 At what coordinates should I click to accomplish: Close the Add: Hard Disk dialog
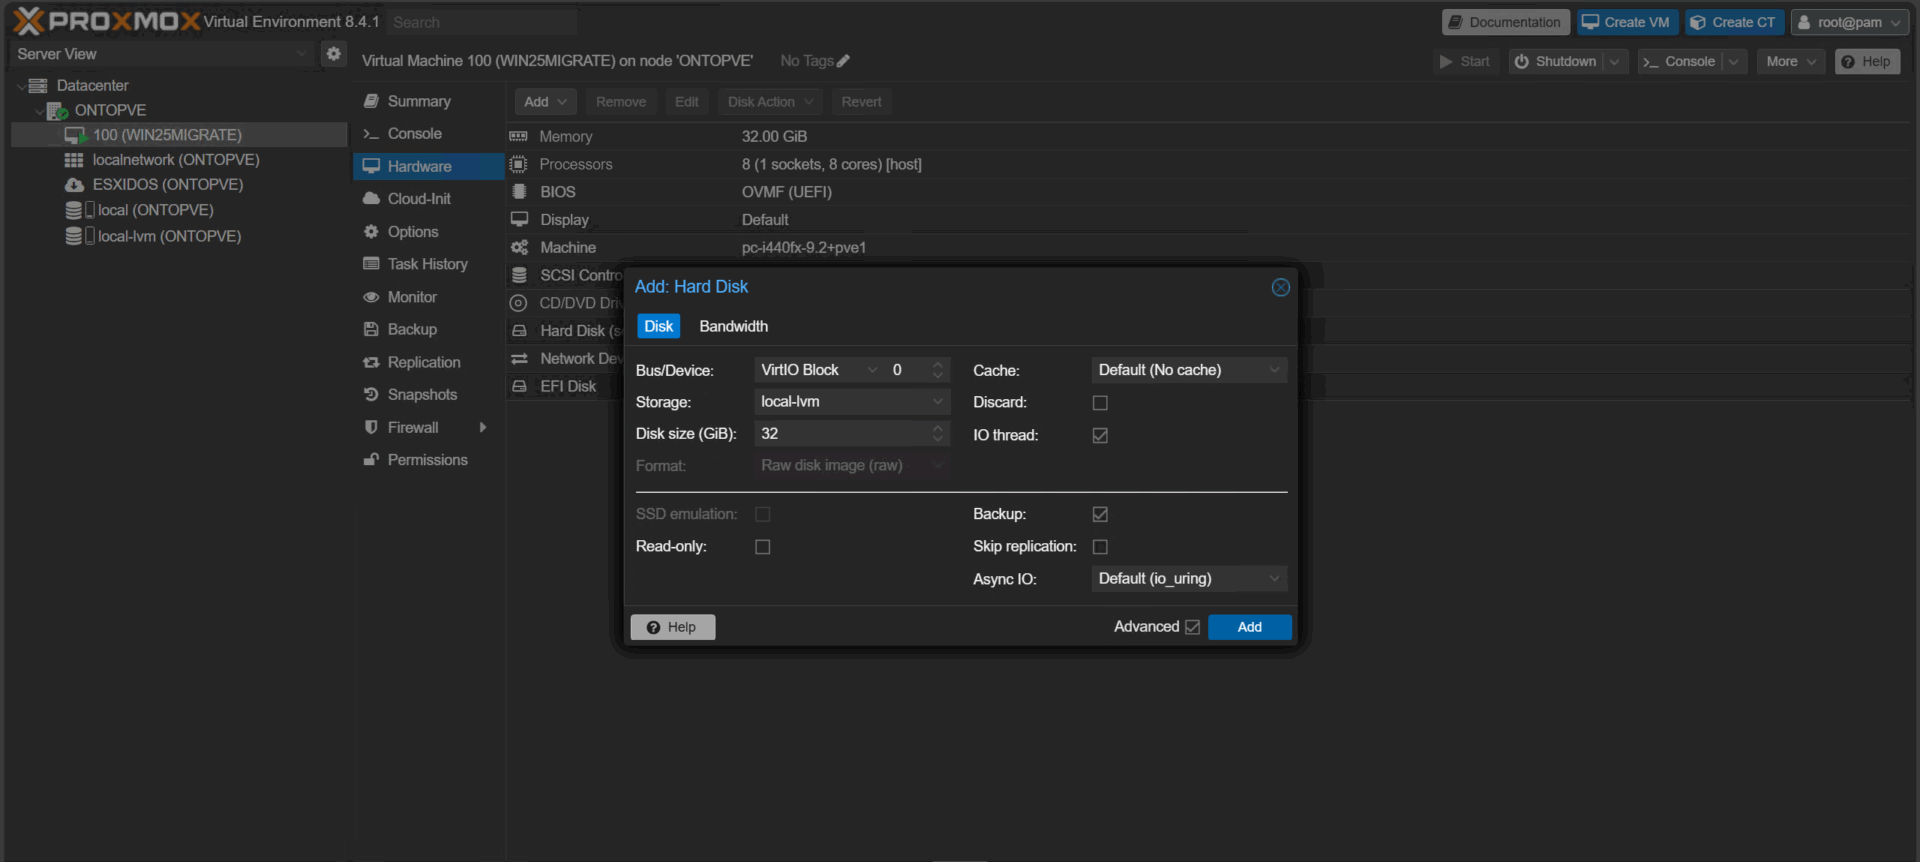(x=1280, y=287)
